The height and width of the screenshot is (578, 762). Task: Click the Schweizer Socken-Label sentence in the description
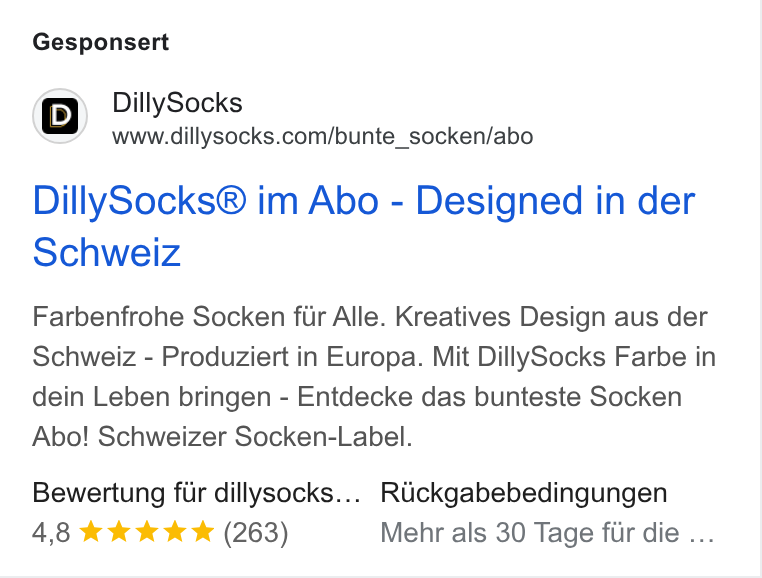256,437
